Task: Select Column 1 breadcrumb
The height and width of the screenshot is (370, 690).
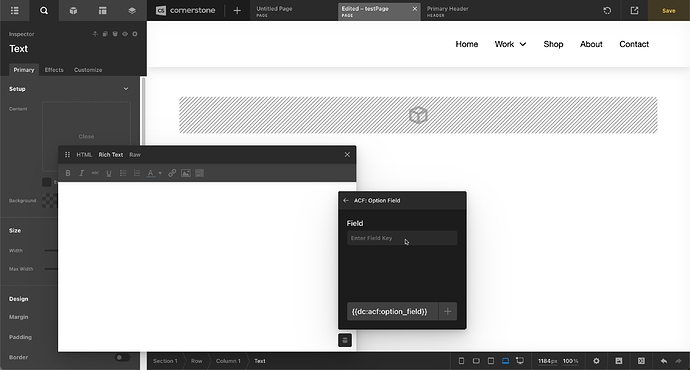Action: tap(228, 361)
